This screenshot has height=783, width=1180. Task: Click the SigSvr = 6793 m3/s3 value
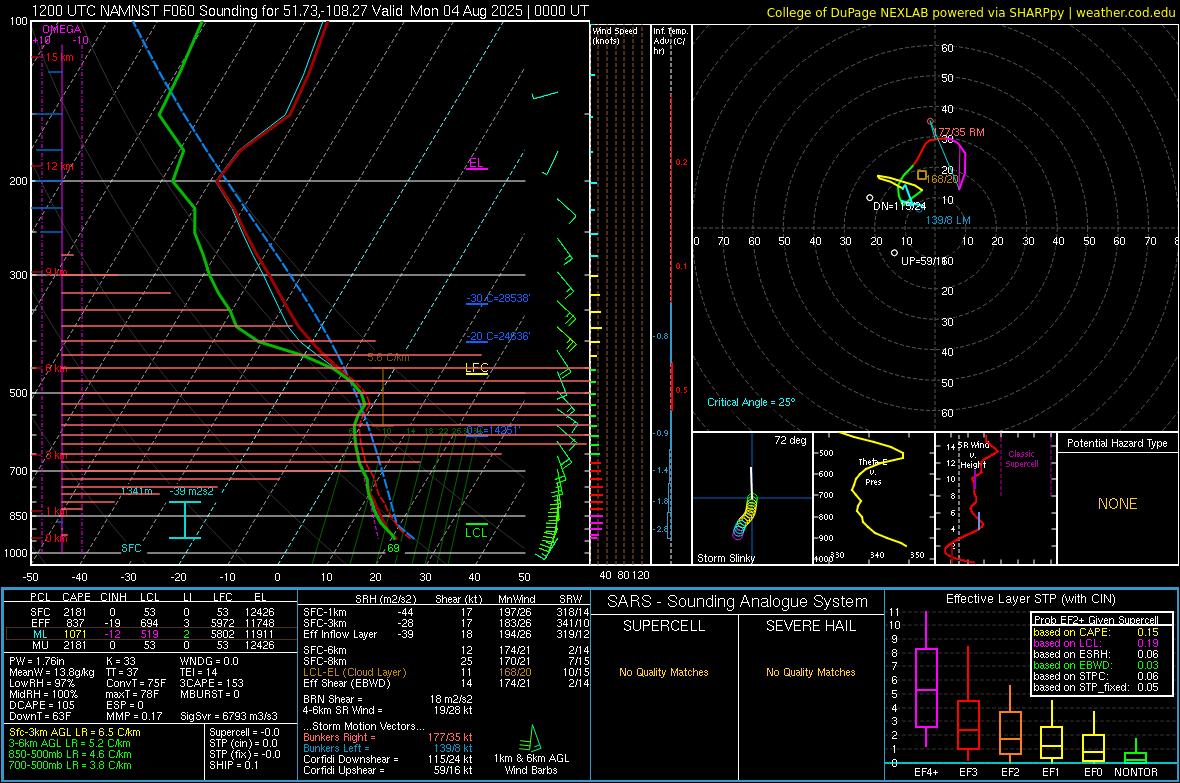coord(228,716)
